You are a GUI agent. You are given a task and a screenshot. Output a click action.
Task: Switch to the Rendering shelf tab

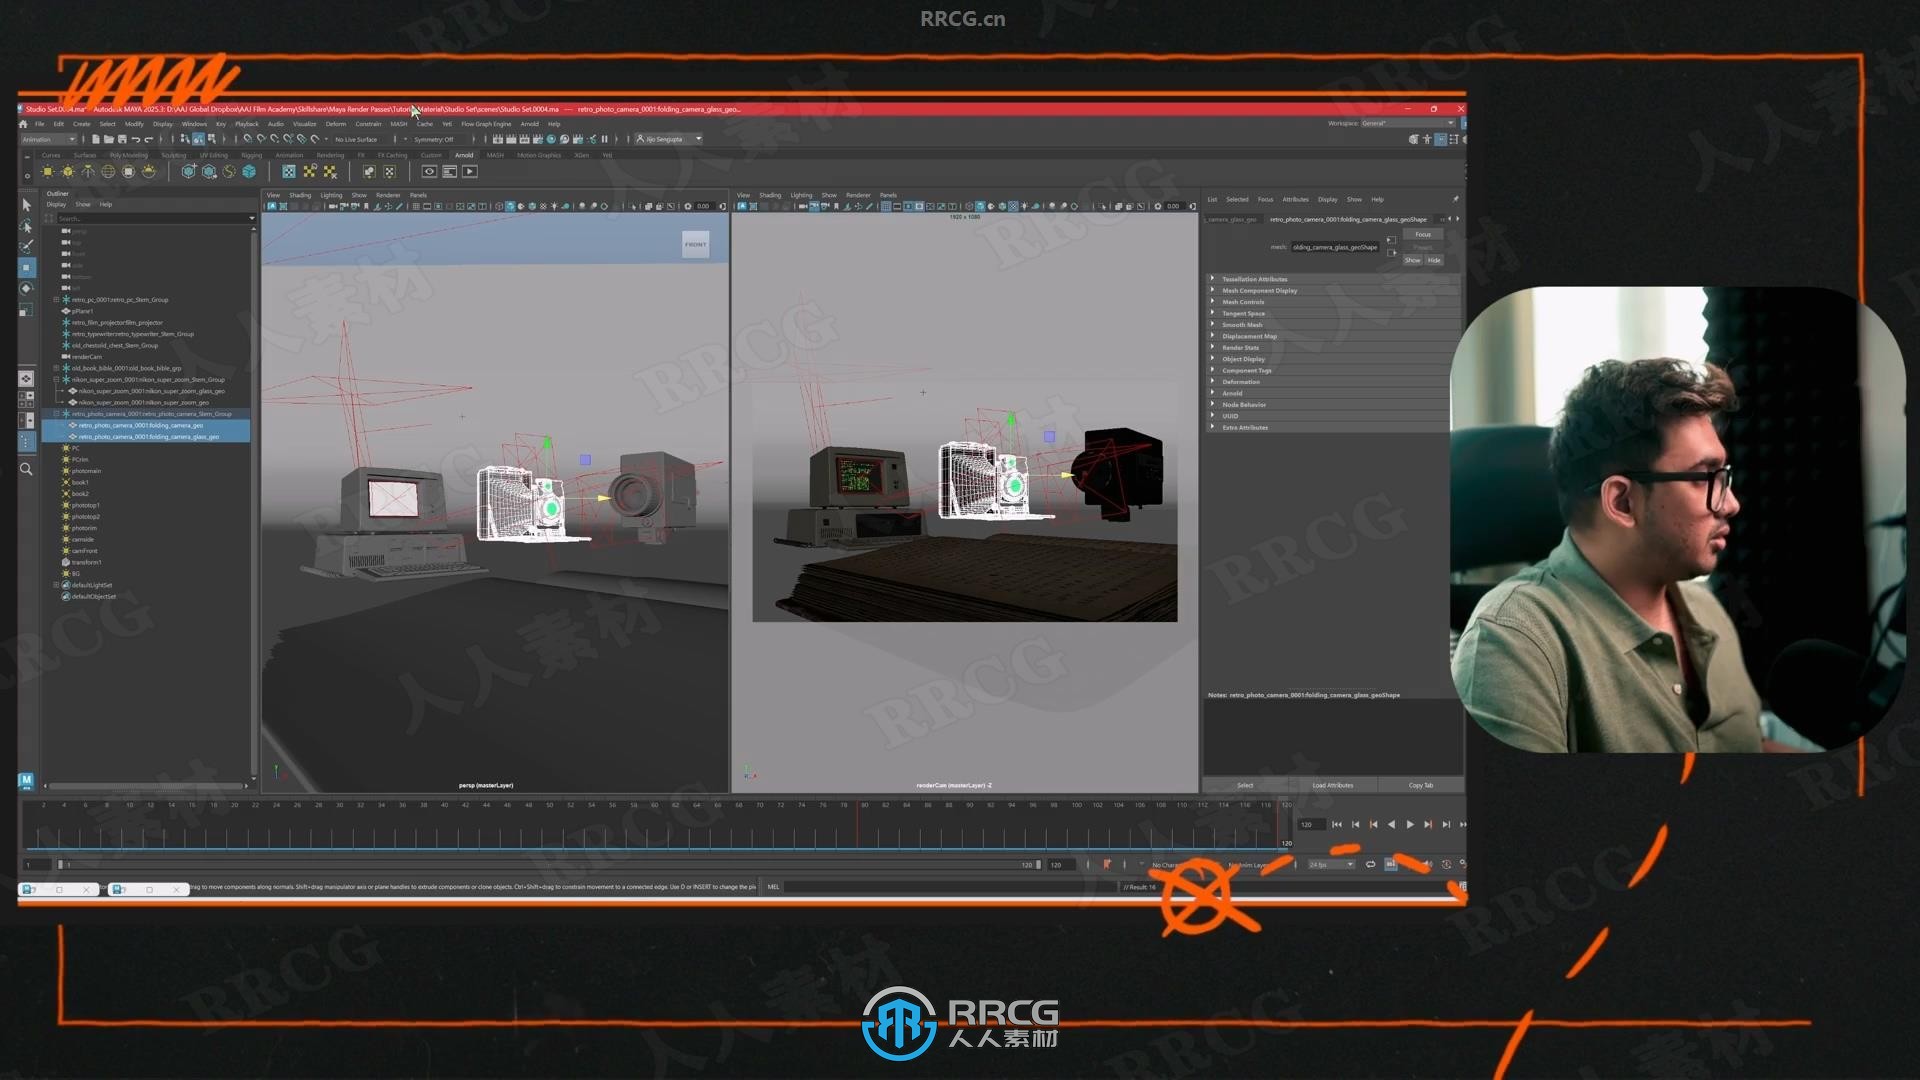click(x=330, y=155)
